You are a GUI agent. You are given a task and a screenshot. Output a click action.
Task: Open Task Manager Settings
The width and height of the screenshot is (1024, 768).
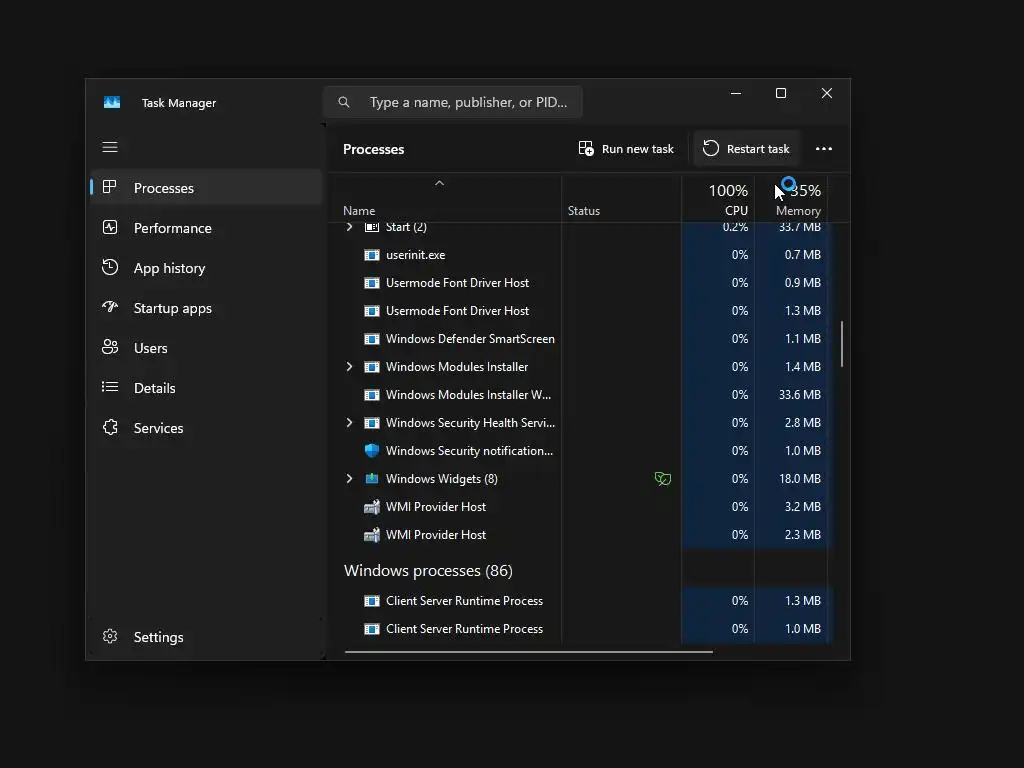(x=206, y=637)
